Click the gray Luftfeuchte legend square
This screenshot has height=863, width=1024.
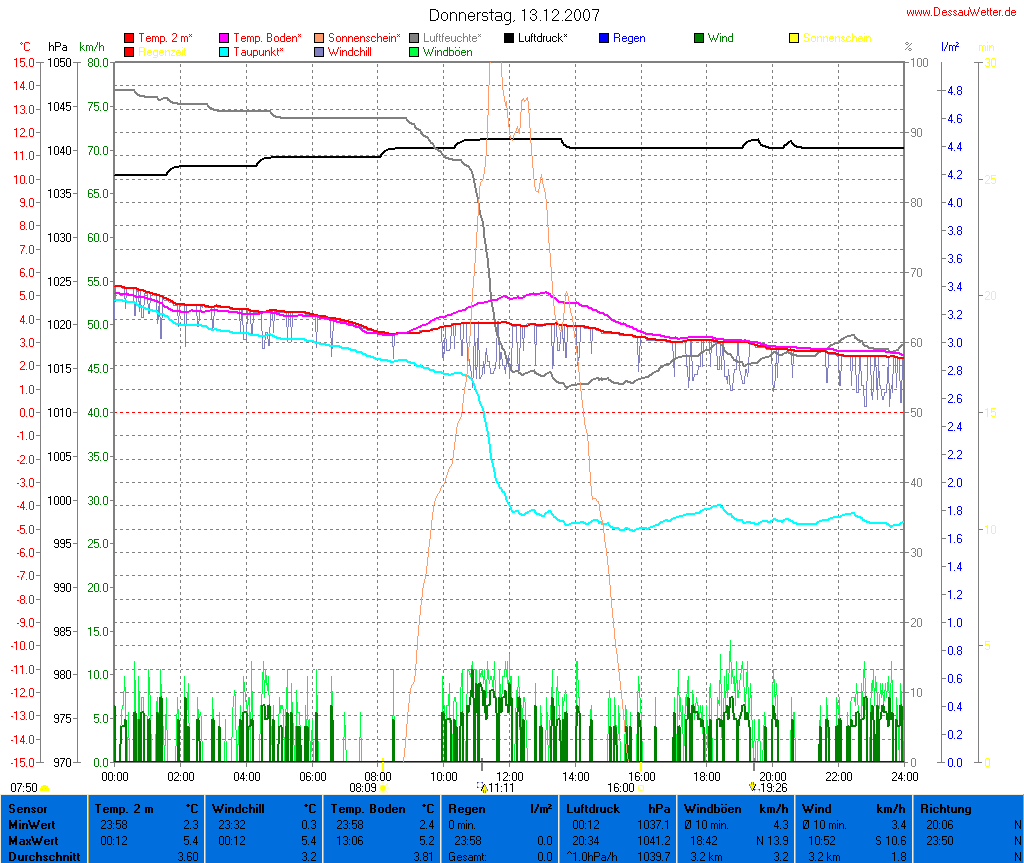tap(414, 39)
